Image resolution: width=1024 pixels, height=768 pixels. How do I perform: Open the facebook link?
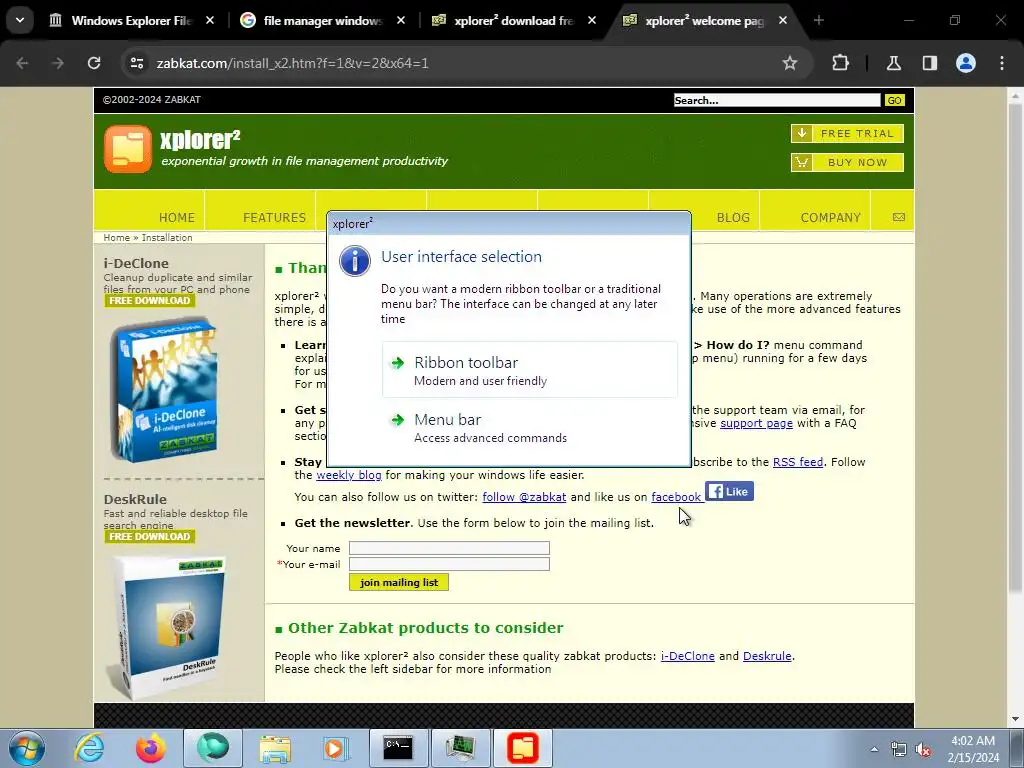[676, 497]
